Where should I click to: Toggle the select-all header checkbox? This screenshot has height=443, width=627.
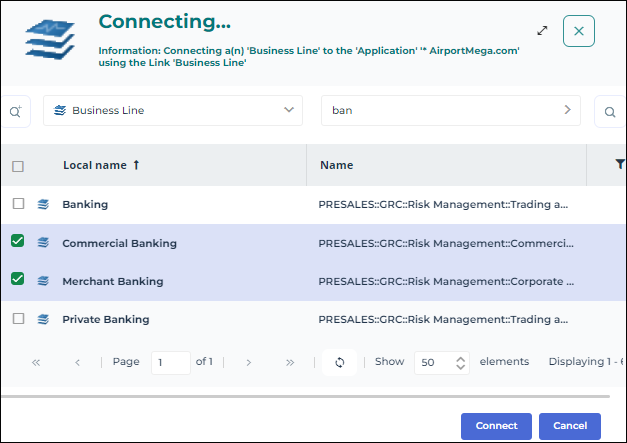click(18, 166)
